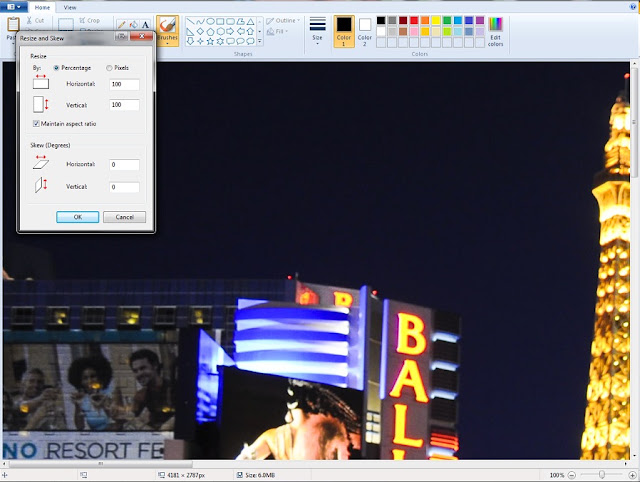The height and width of the screenshot is (482, 640).
Task: Open Edit colors palette
Action: pyautogui.click(x=495, y=32)
